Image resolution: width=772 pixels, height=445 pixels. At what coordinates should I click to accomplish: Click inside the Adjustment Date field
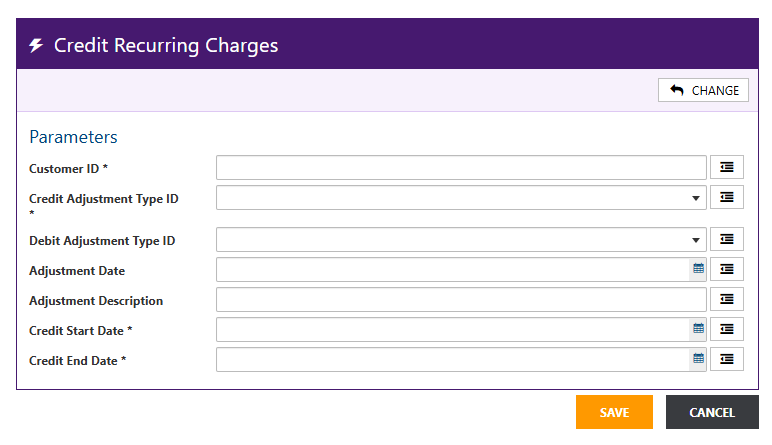point(452,270)
